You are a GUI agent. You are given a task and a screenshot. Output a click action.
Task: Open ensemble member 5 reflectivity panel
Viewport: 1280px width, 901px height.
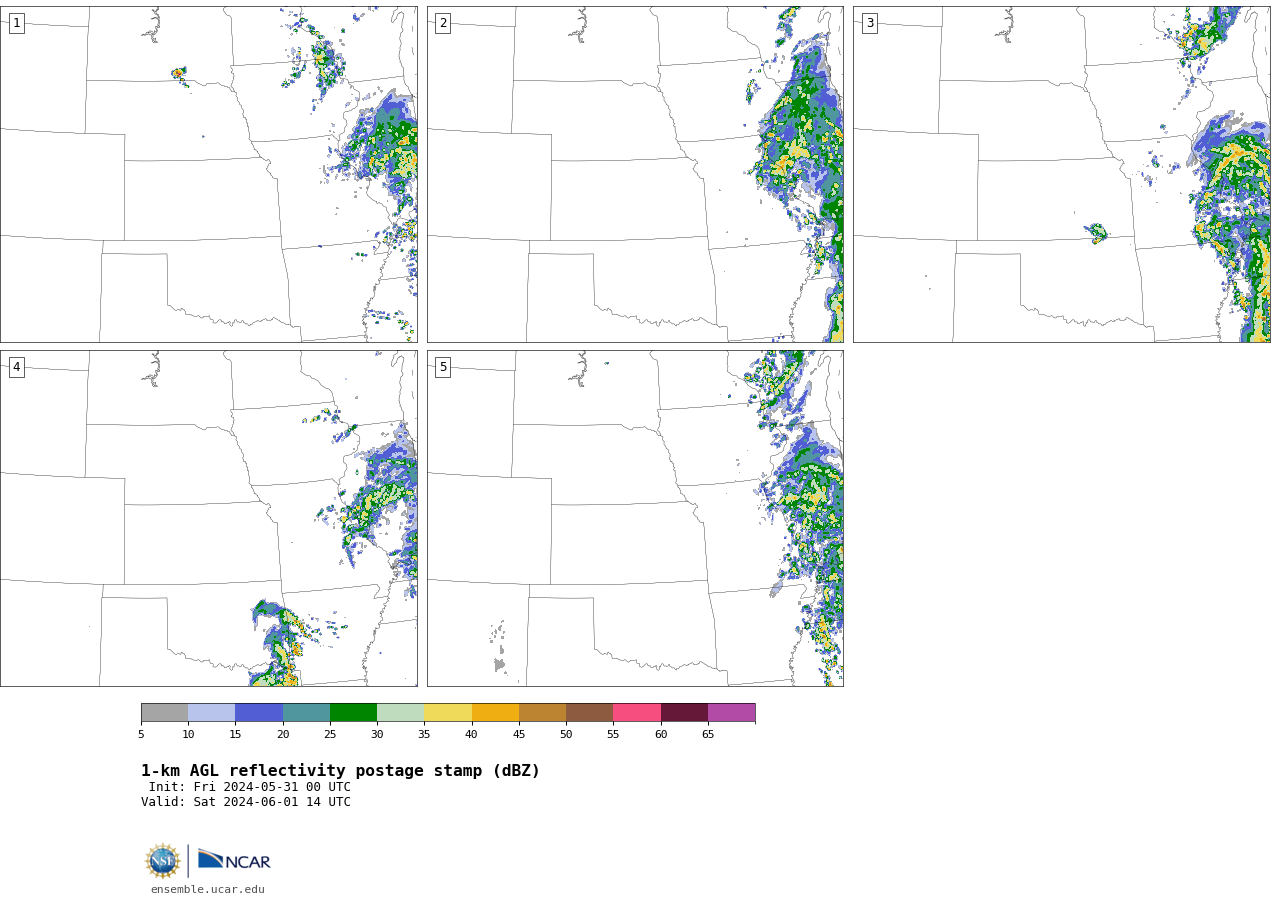tap(635, 518)
